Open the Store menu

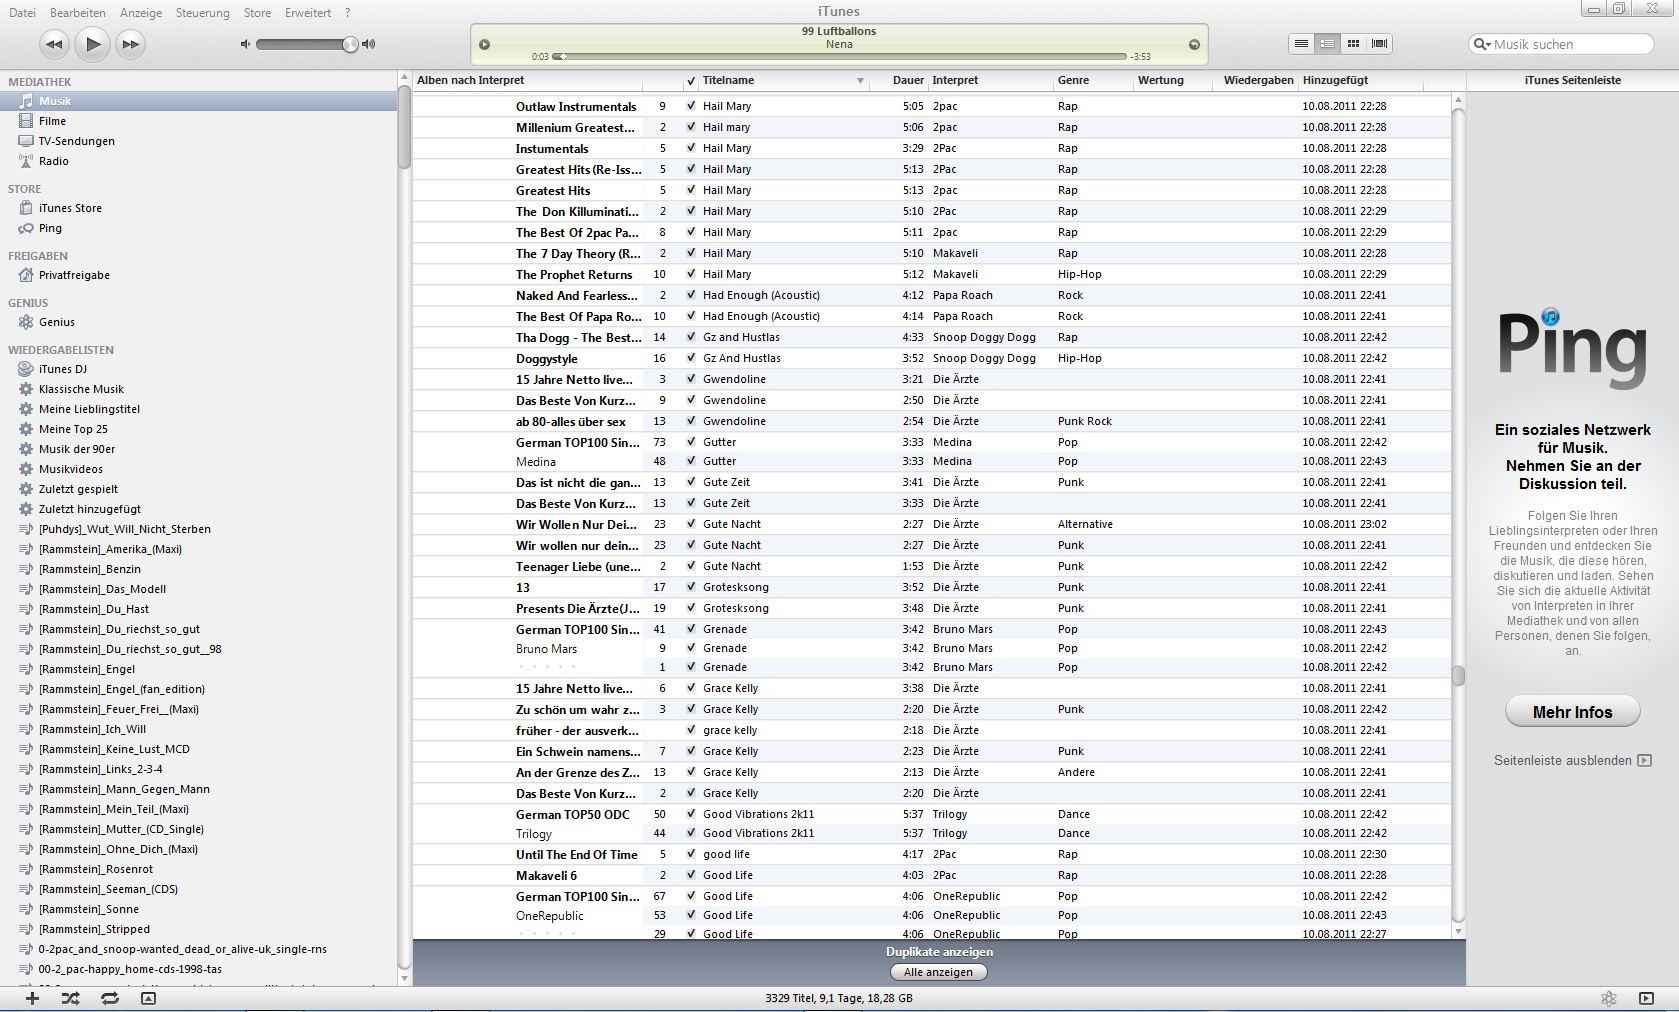click(x=257, y=13)
